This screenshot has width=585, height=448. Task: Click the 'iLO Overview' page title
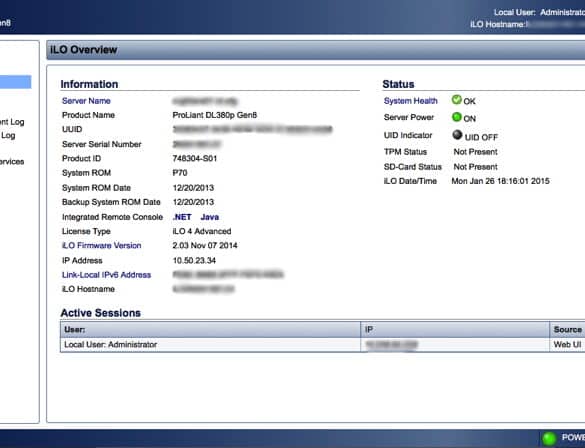point(84,50)
